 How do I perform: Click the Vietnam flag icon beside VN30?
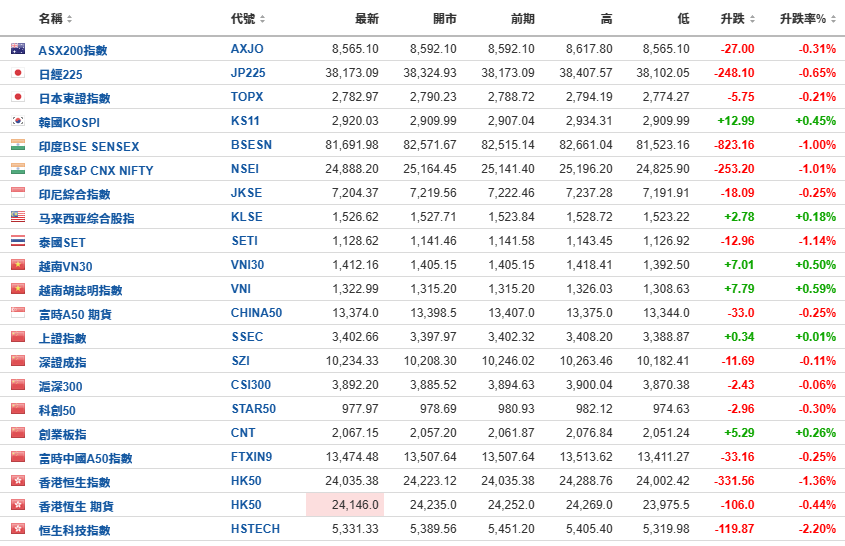tap(18, 265)
